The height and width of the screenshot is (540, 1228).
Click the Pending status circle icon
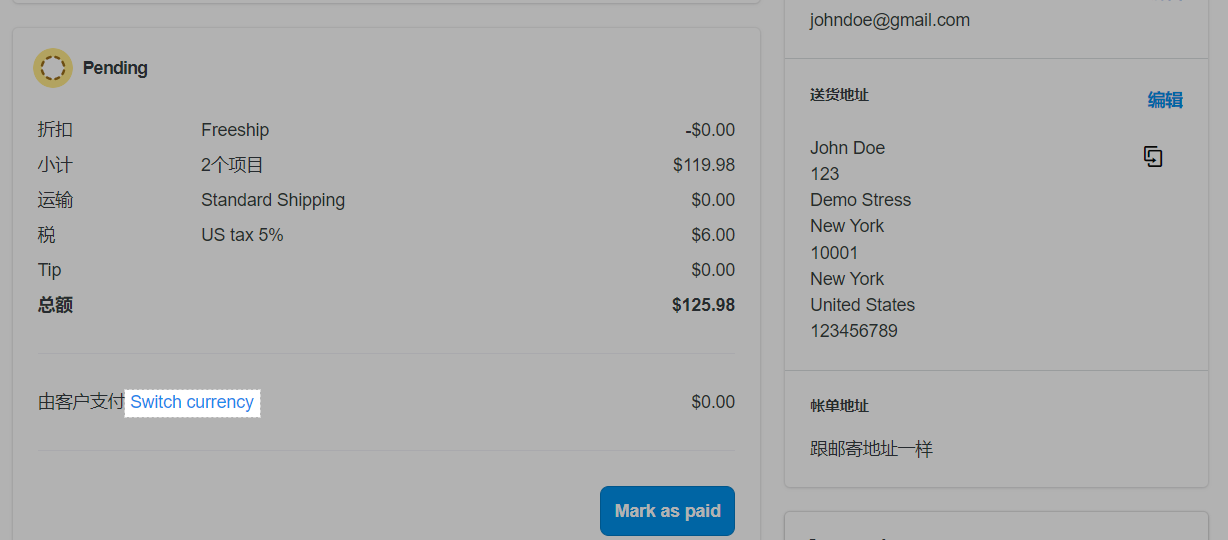coord(53,68)
